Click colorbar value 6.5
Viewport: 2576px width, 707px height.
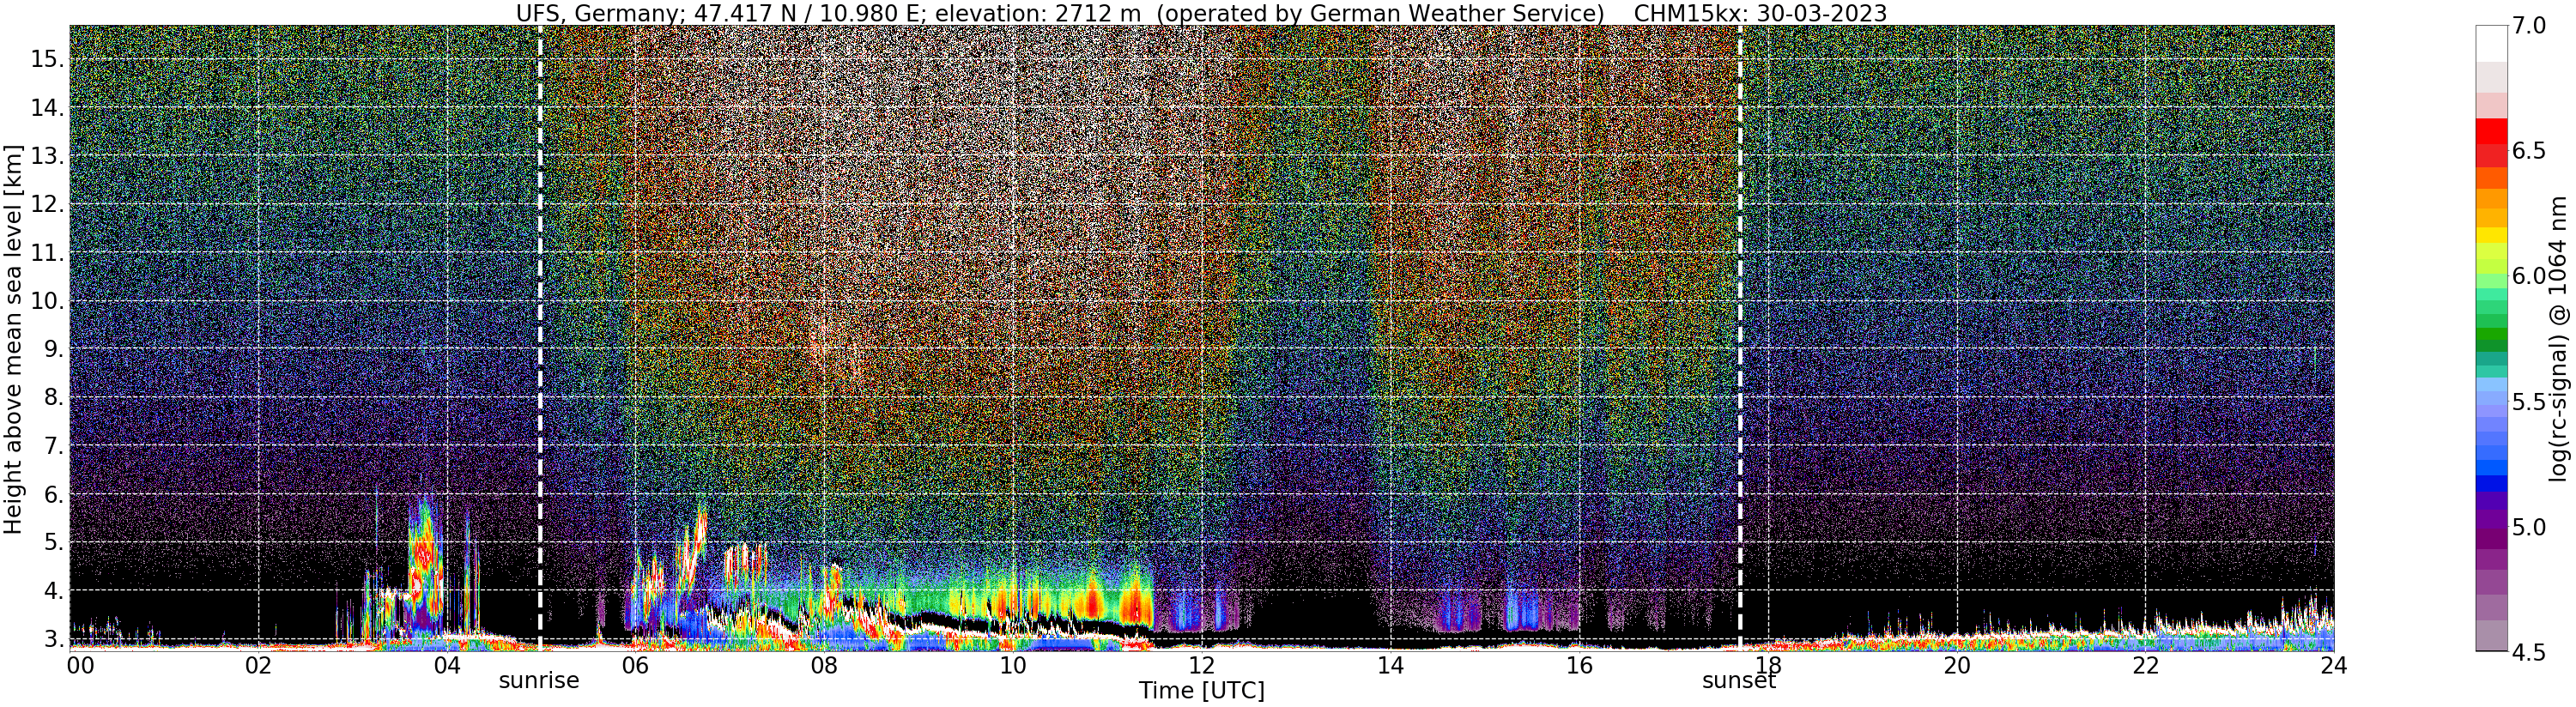click(x=2529, y=152)
